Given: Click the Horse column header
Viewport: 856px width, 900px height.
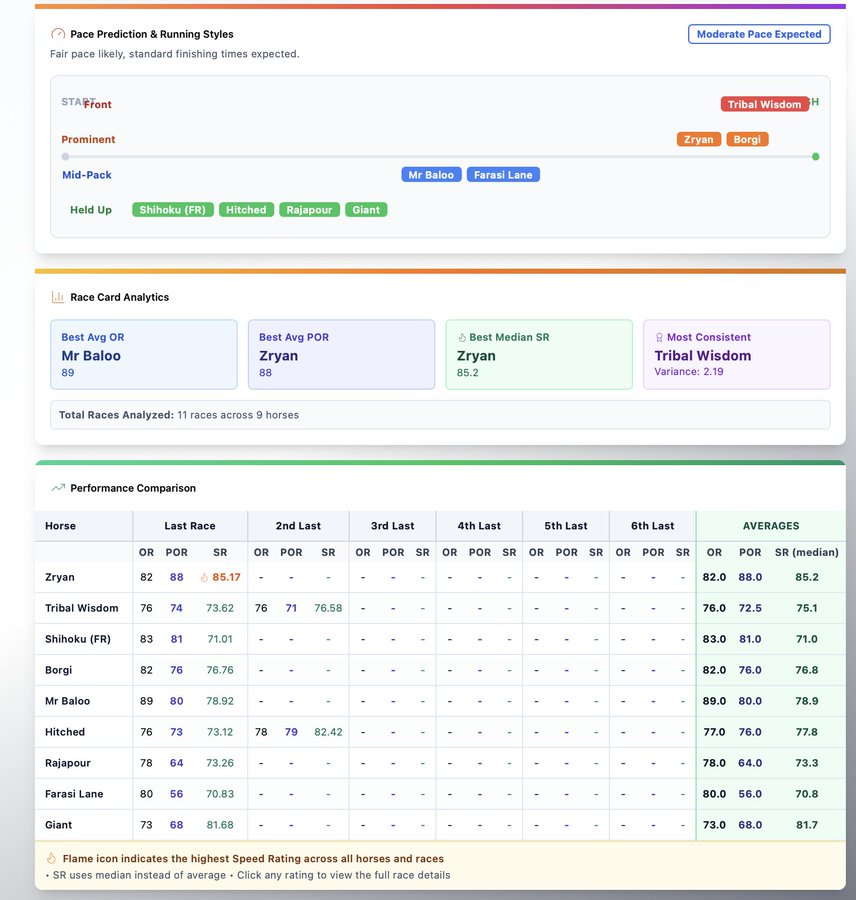Looking at the screenshot, I should point(83,526).
